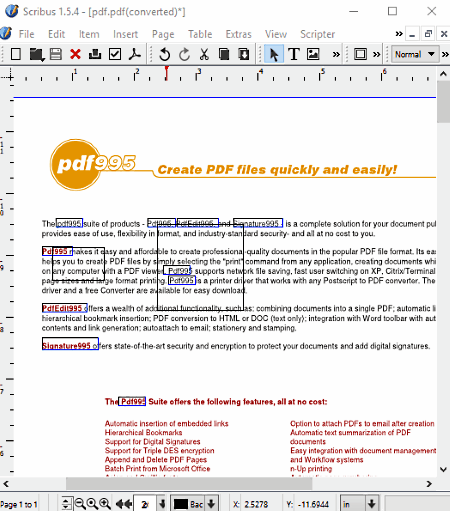The height and width of the screenshot is (511, 450).
Task: Open the View menu
Action: (x=276, y=34)
